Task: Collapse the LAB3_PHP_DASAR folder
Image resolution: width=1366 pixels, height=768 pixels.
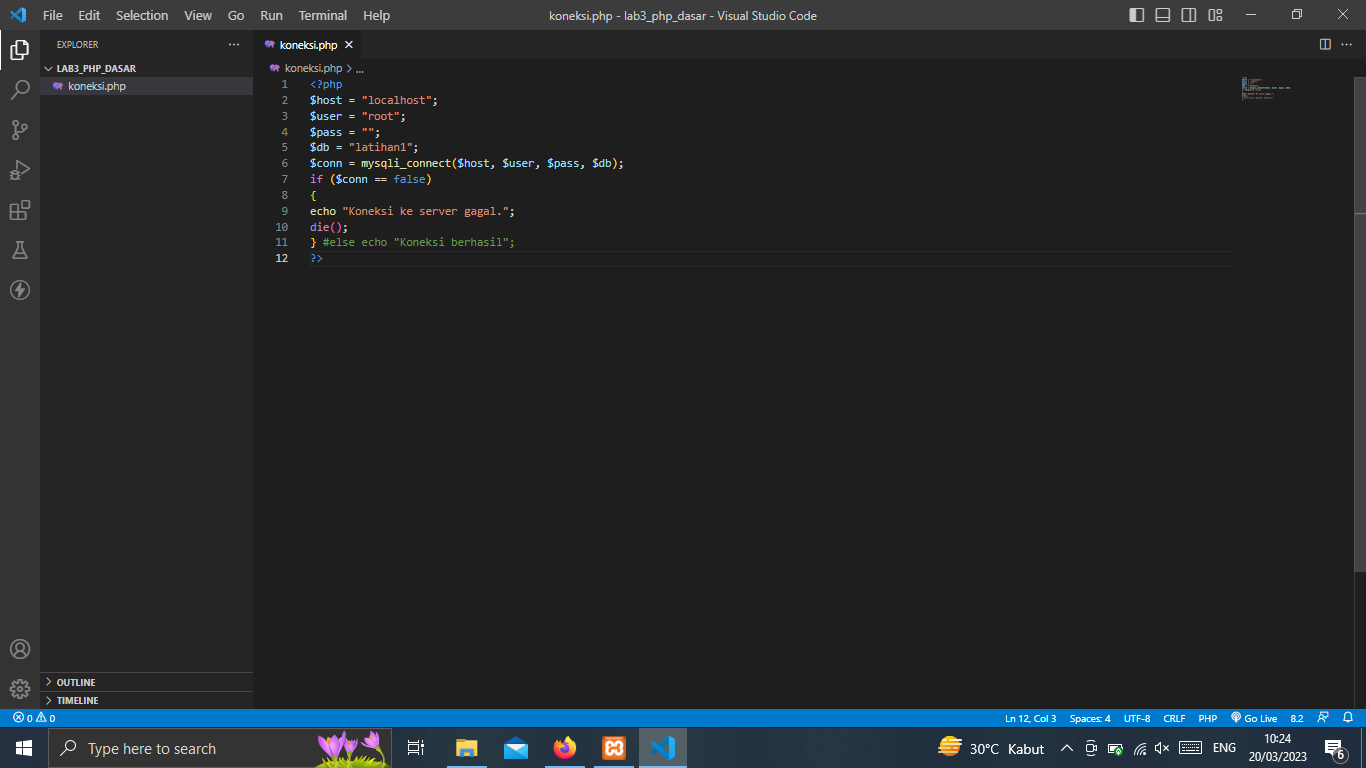Action: pyautogui.click(x=47, y=68)
